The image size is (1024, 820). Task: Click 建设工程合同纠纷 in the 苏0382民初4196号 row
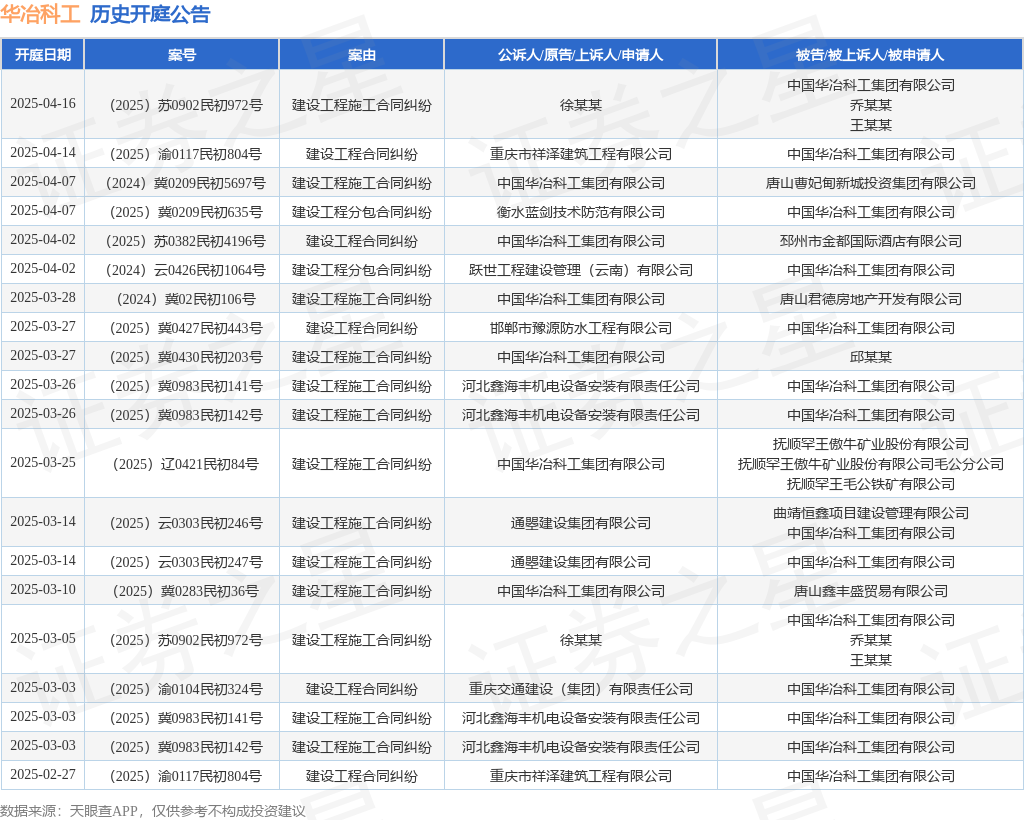[362, 242]
